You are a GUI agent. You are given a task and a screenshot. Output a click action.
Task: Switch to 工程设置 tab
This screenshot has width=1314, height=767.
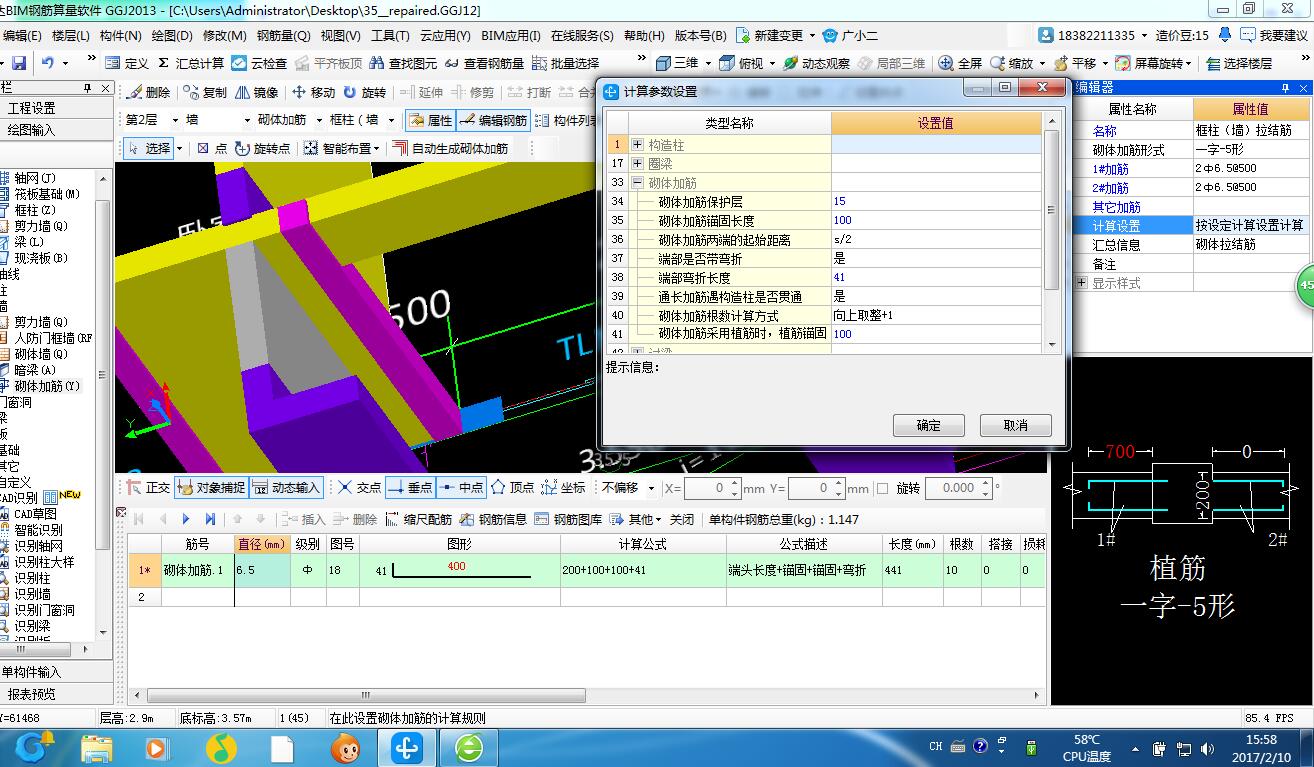tap(31, 108)
